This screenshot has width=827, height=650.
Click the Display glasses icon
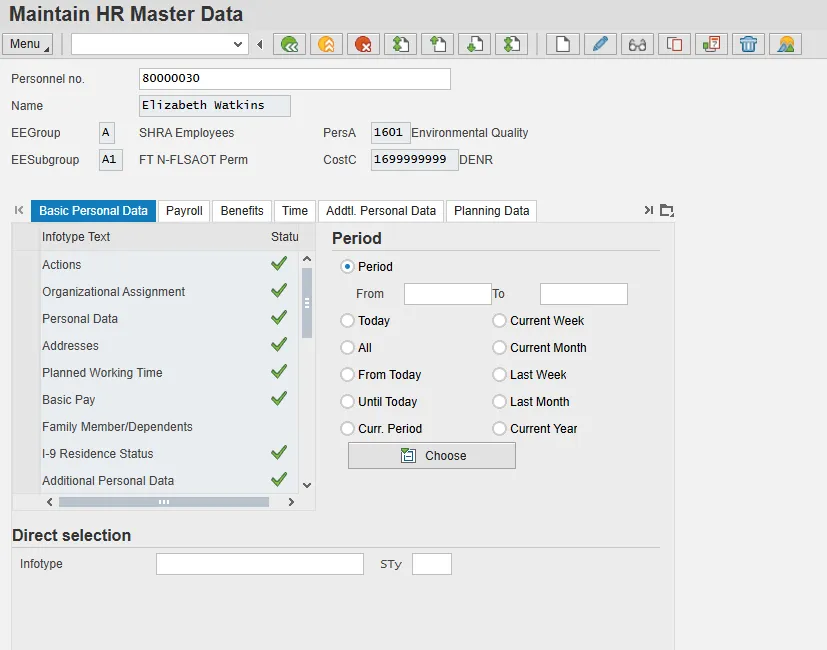636,44
